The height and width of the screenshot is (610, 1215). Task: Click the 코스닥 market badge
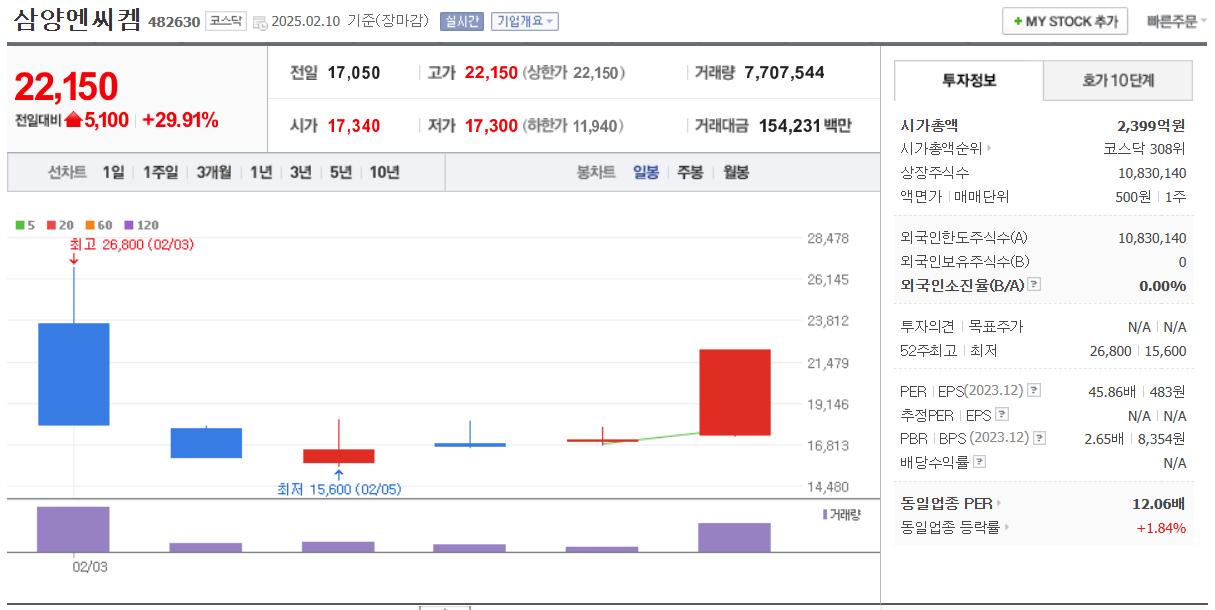(226, 21)
